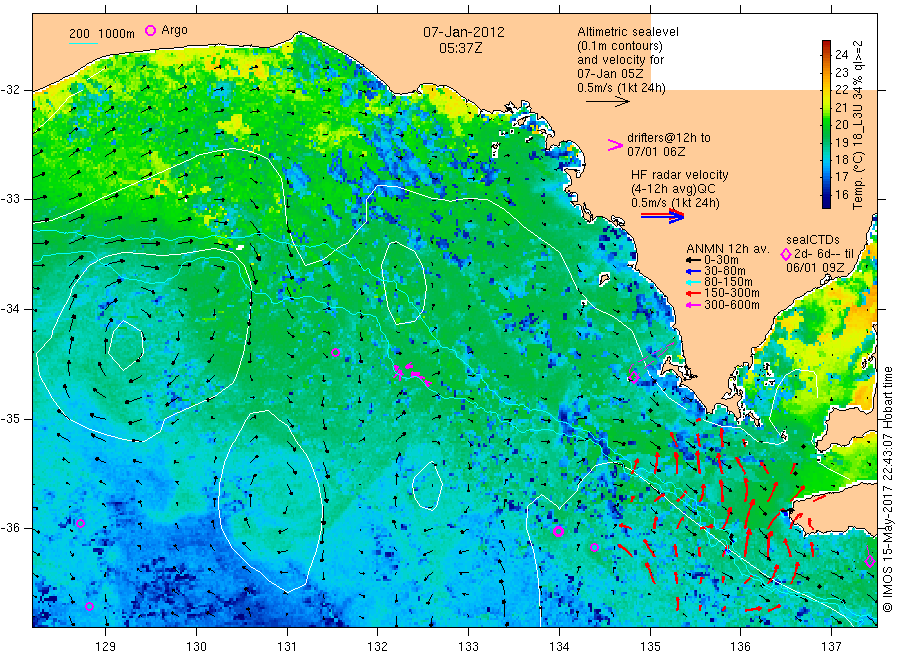The height and width of the screenshot is (660, 900).
Task: Select the Argo marker just right of 134.3E 36.2S
Action: pyautogui.click(x=595, y=548)
